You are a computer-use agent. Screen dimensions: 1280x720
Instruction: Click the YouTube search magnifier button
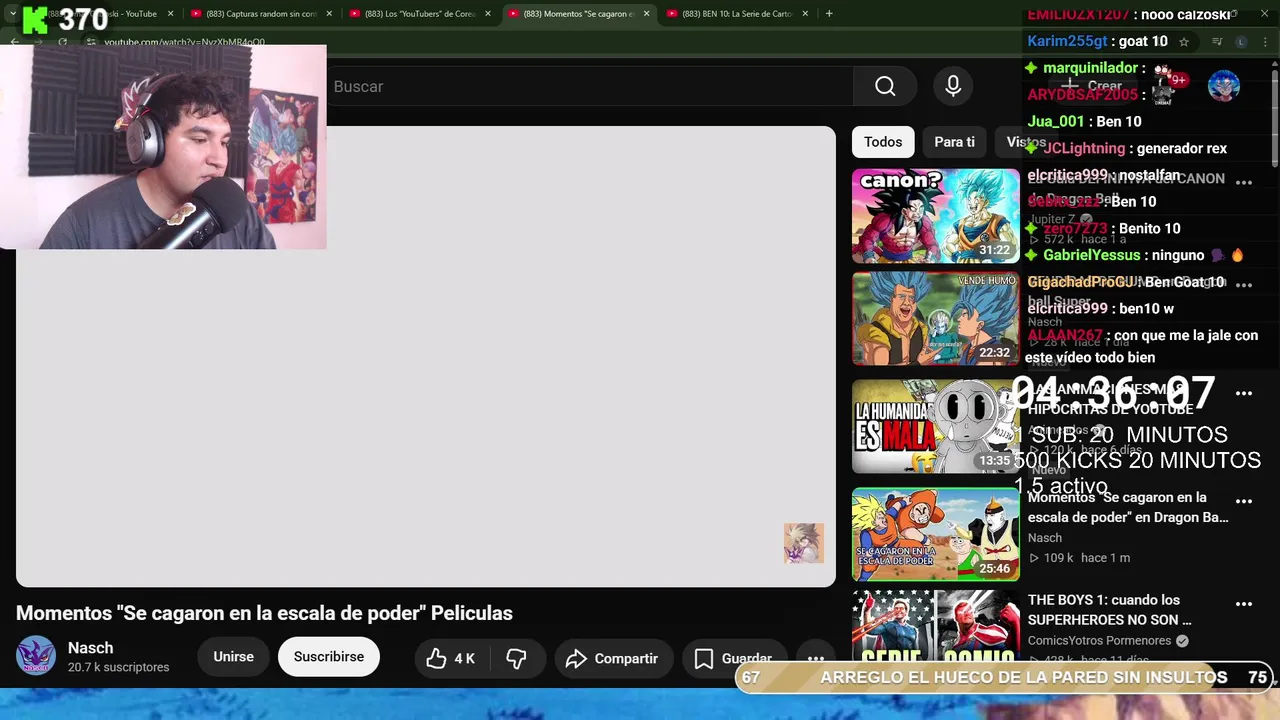[x=885, y=86]
